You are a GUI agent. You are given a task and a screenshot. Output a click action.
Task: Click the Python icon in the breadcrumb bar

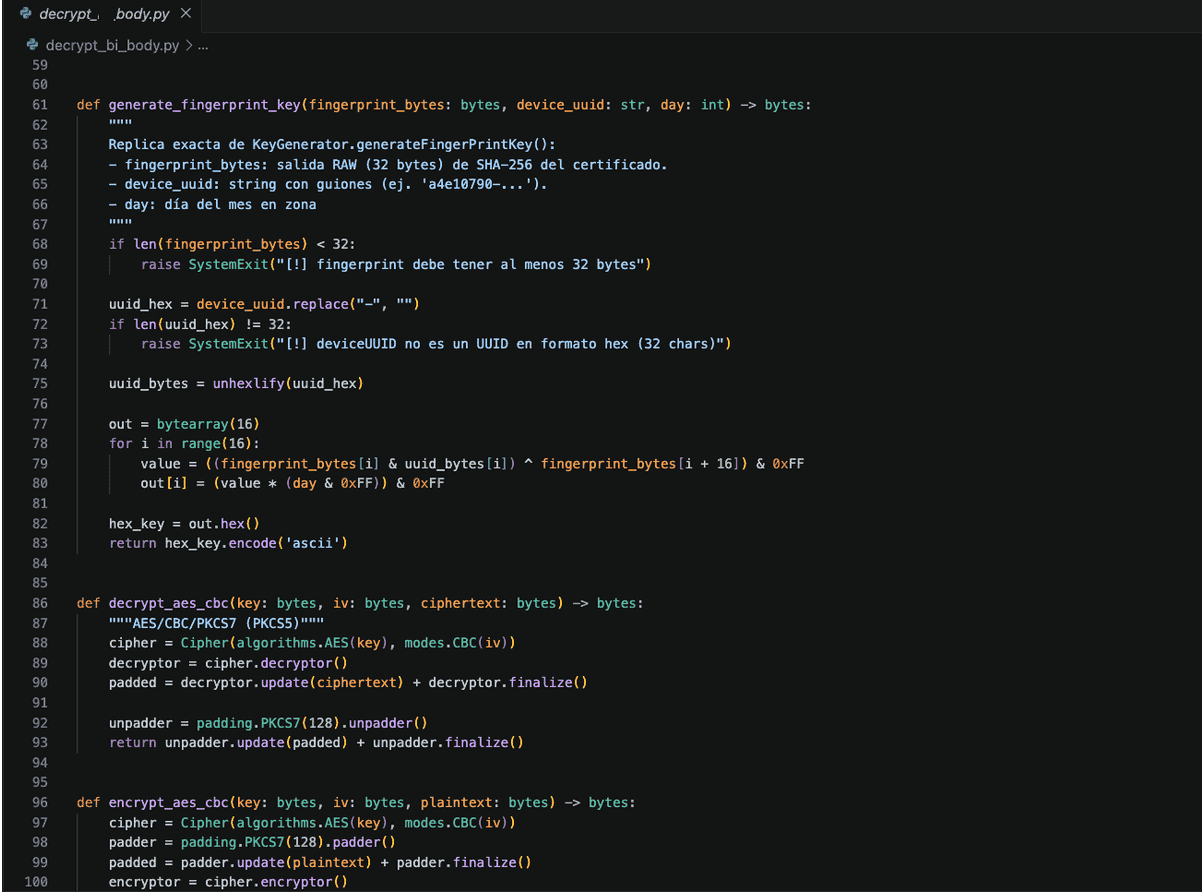(33, 45)
